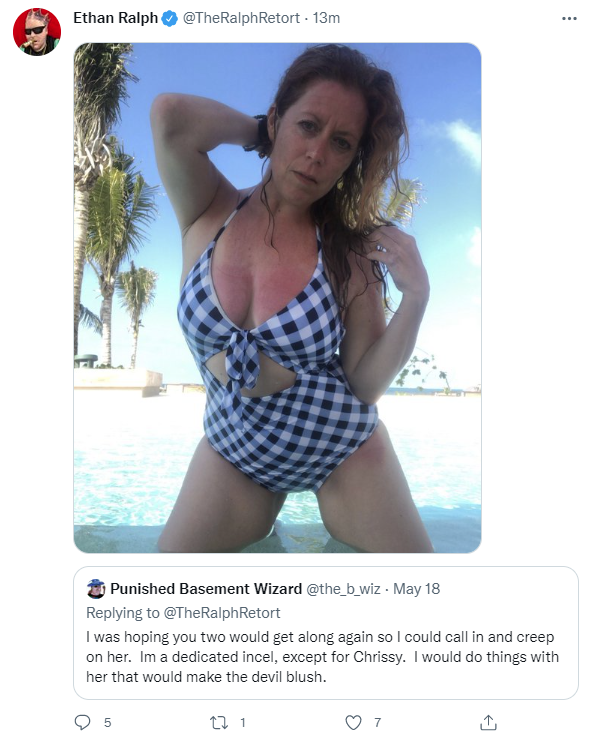Screen dimensions: 589x741
Task: Open the May 18 quoted tweet date
Action: 416,589
